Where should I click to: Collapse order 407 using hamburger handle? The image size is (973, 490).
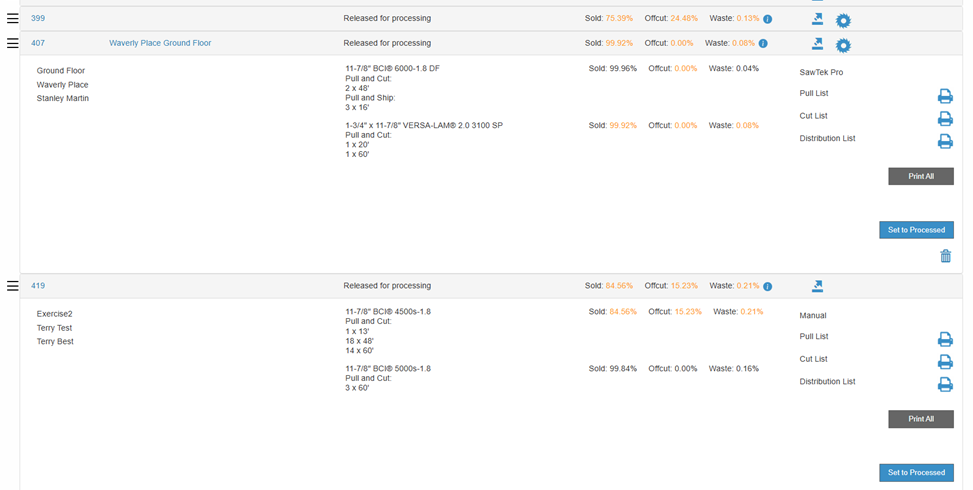tap(12, 43)
